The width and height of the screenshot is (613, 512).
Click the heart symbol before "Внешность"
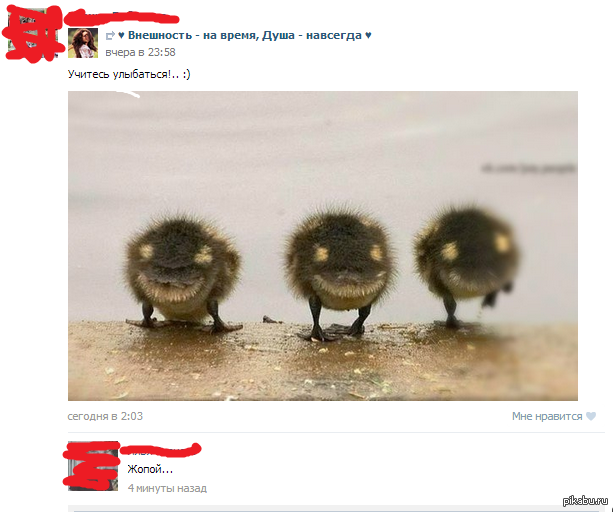click(x=121, y=35)
